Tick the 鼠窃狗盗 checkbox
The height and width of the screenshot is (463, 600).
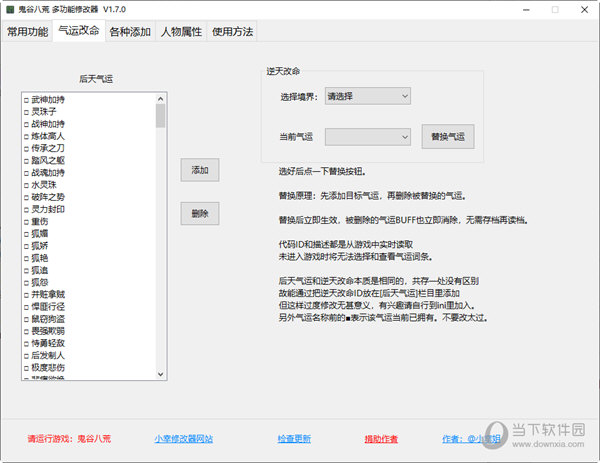point(26,320)
